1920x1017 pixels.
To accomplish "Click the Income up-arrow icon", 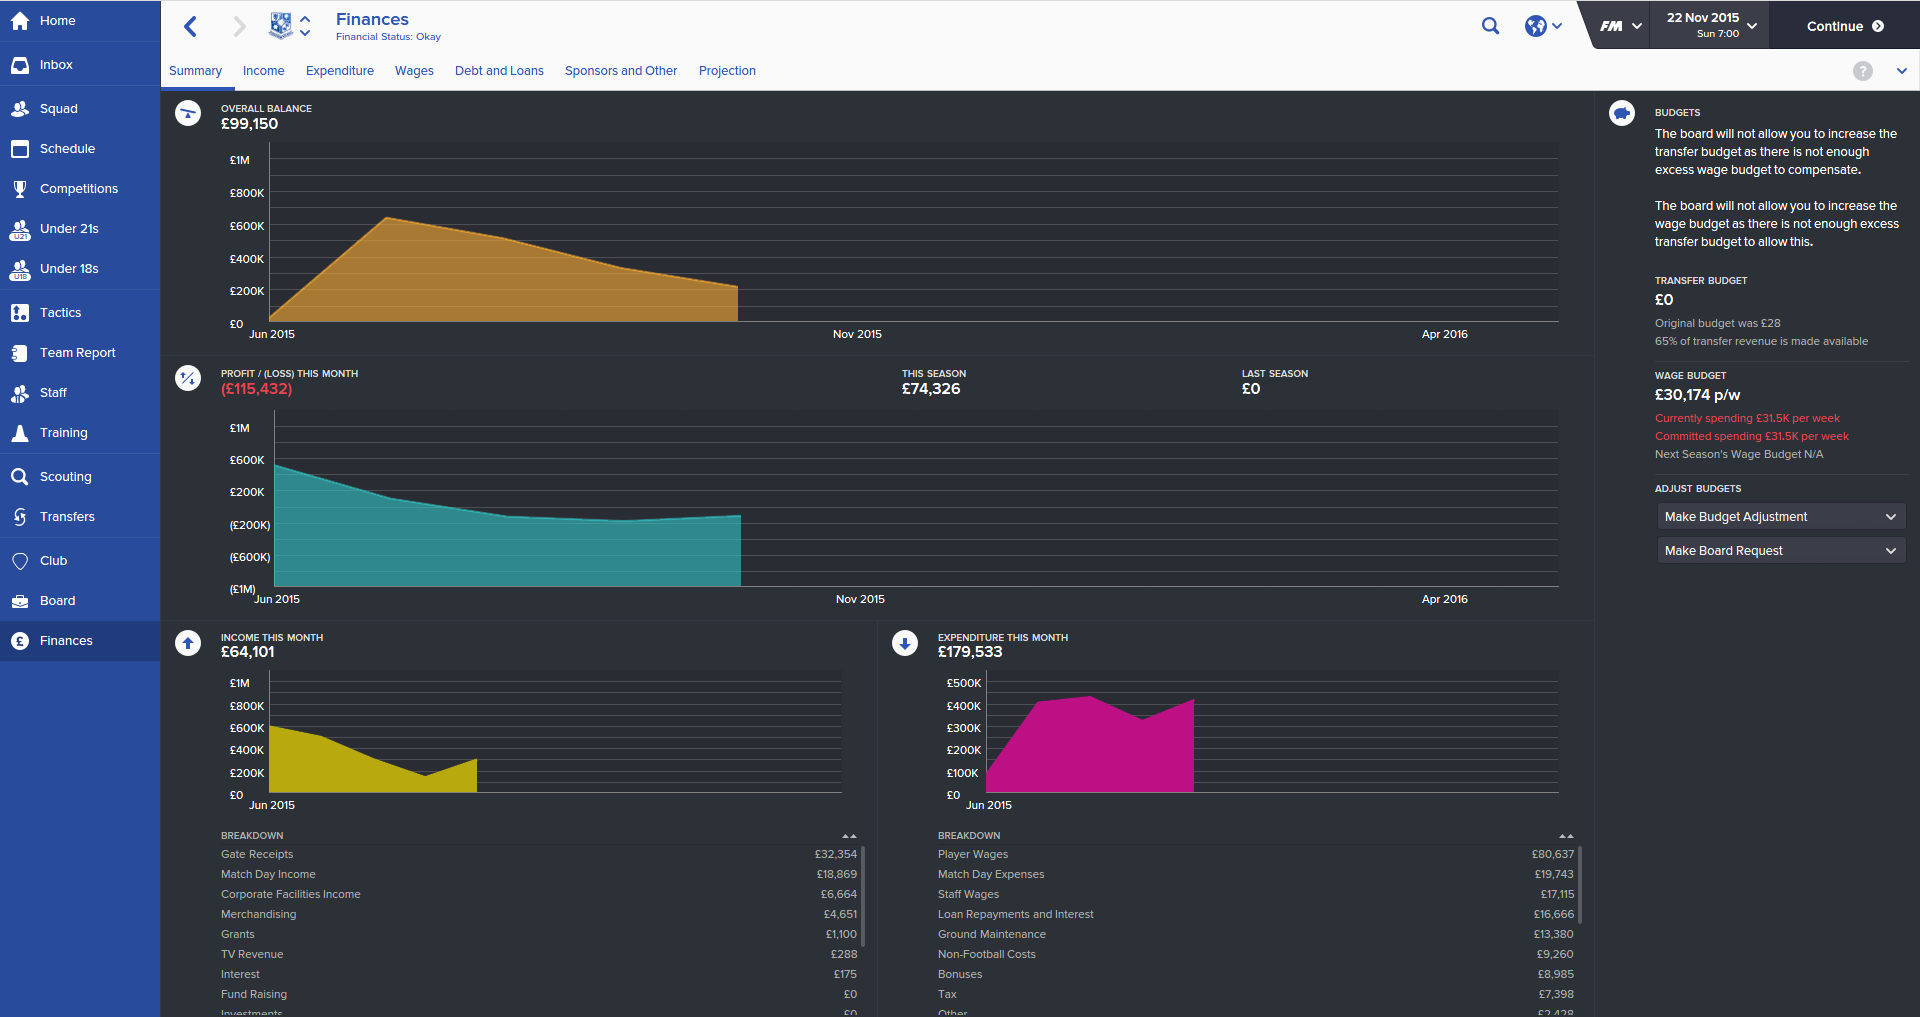I will pyautogui.click(x=188, y=643).
